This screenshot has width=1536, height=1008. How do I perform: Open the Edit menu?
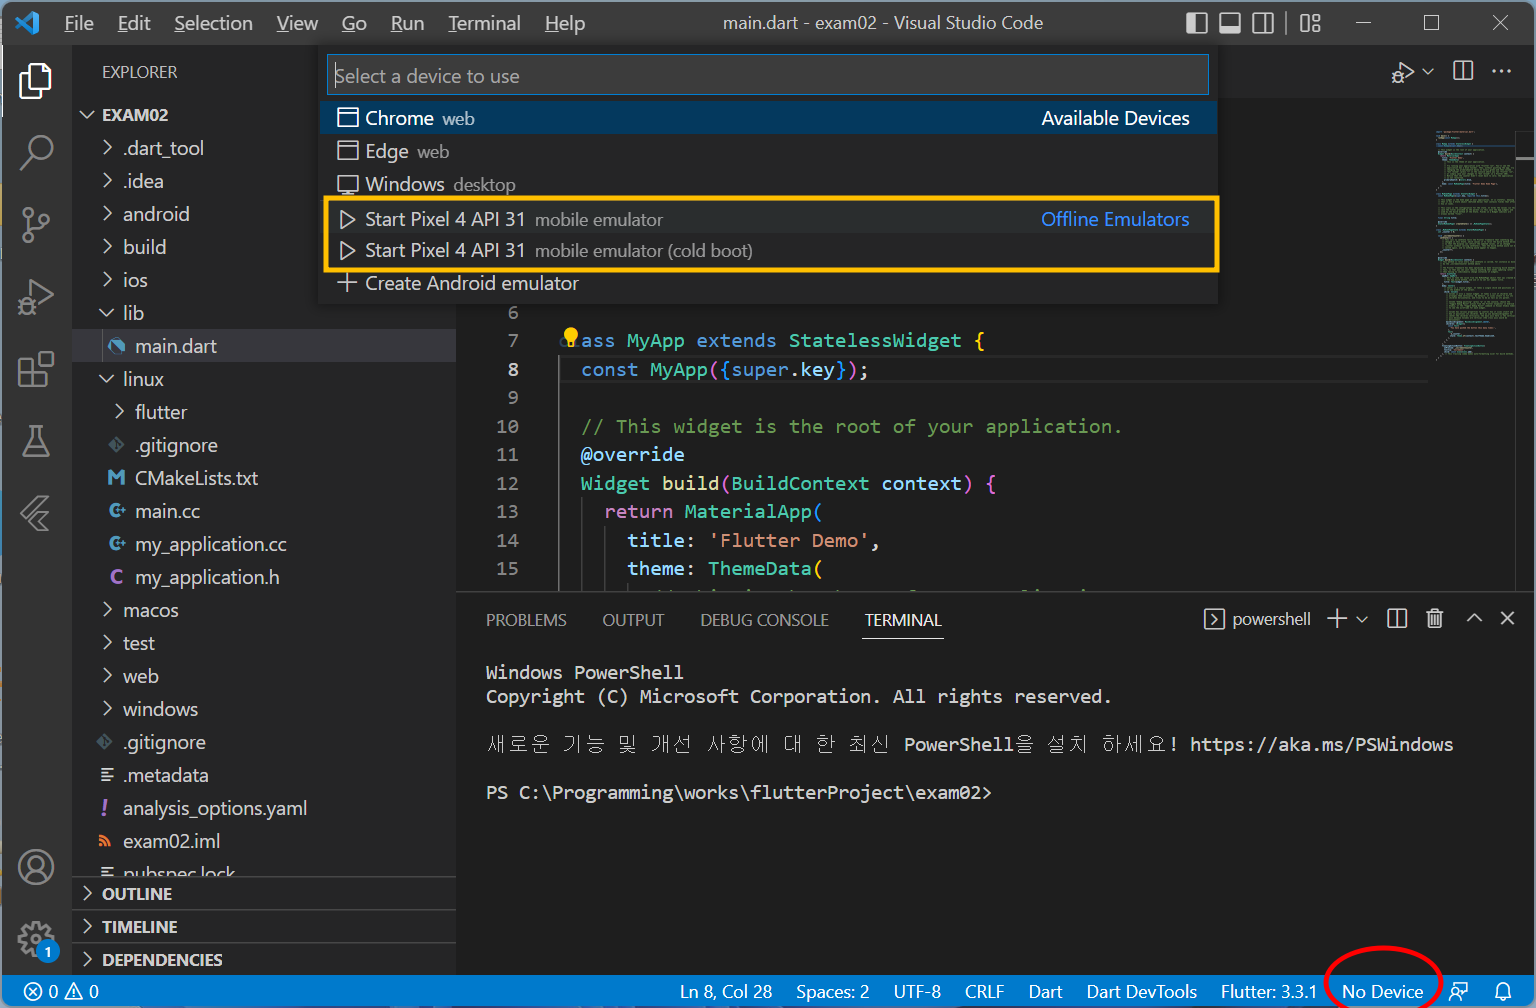134,23
